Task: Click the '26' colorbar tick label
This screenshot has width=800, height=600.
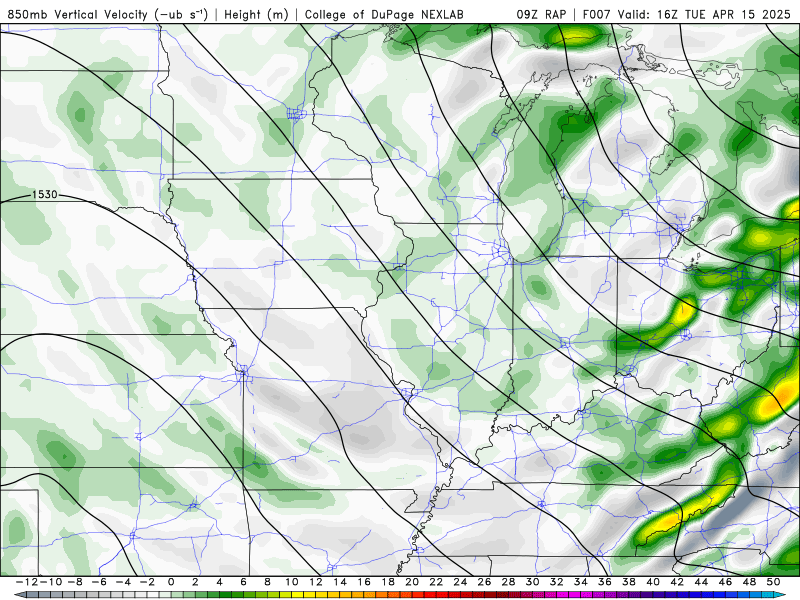Action: pos(484,582)
